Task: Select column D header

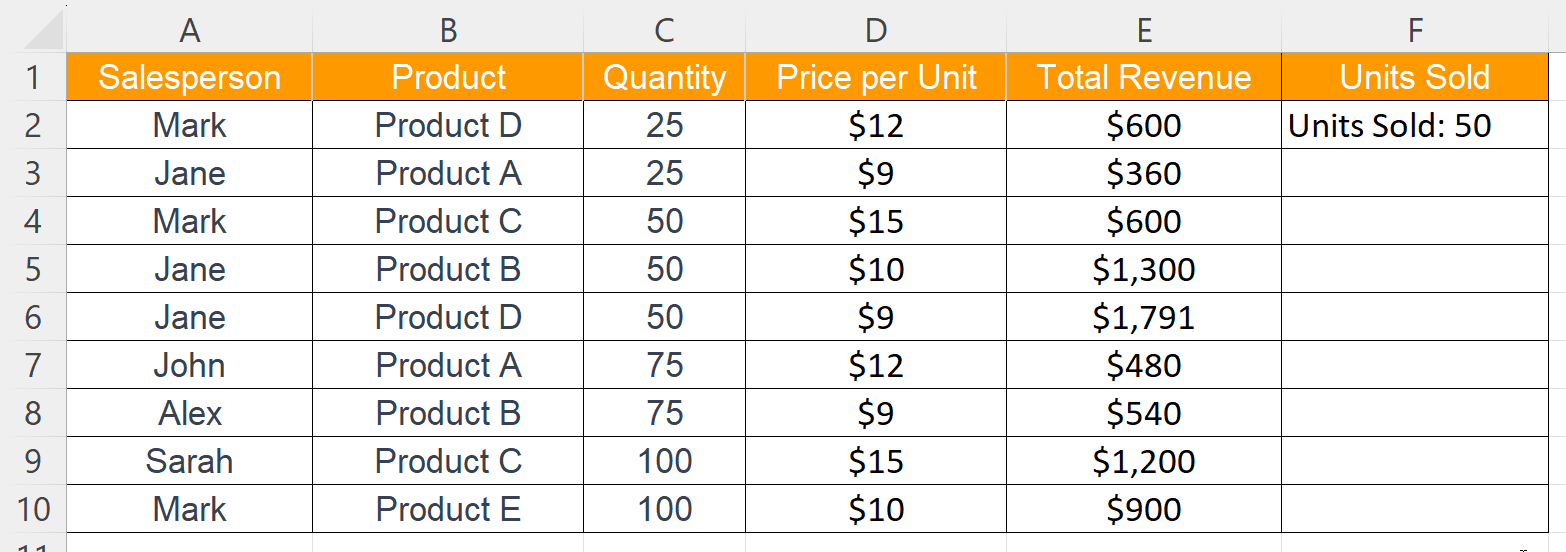Action: [876, 31]
